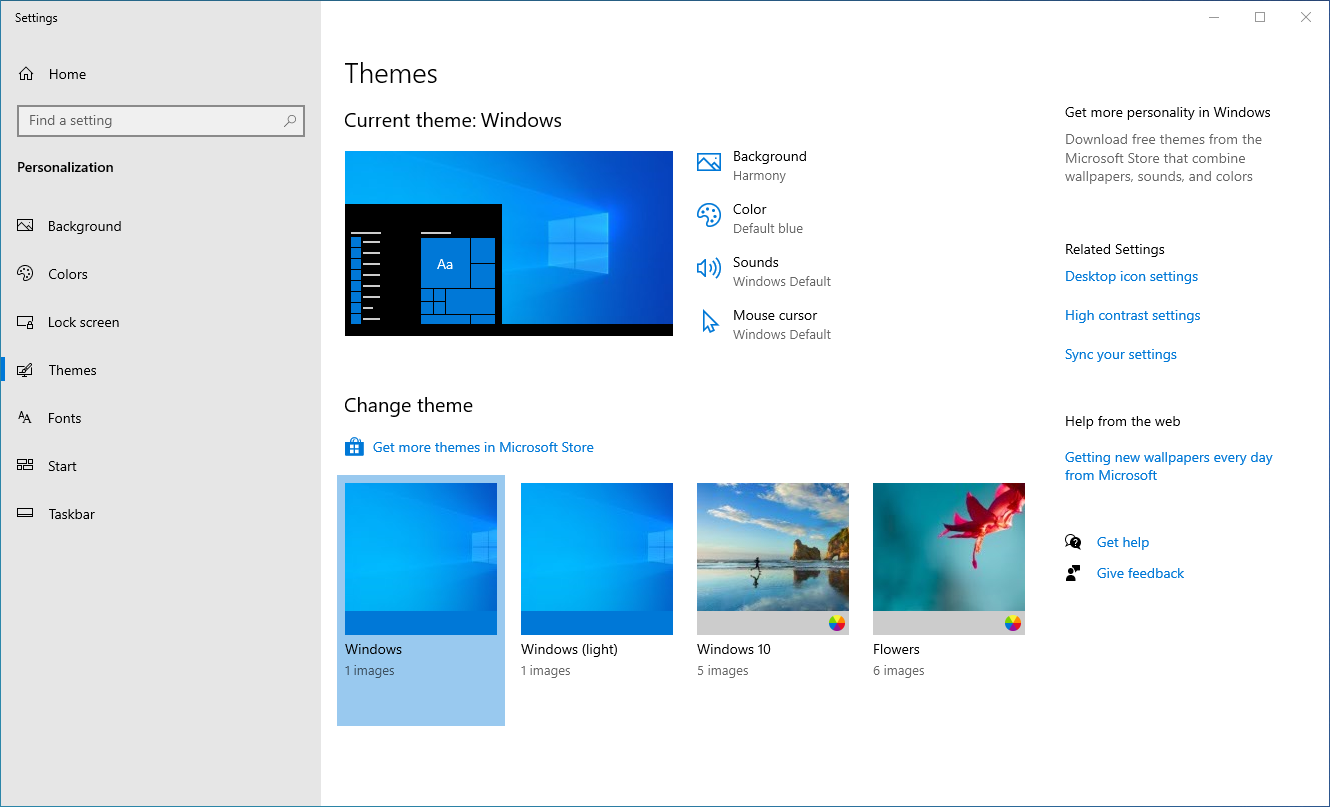Click the Give feedback link

pyautogui.click(x=1140, y=573)
